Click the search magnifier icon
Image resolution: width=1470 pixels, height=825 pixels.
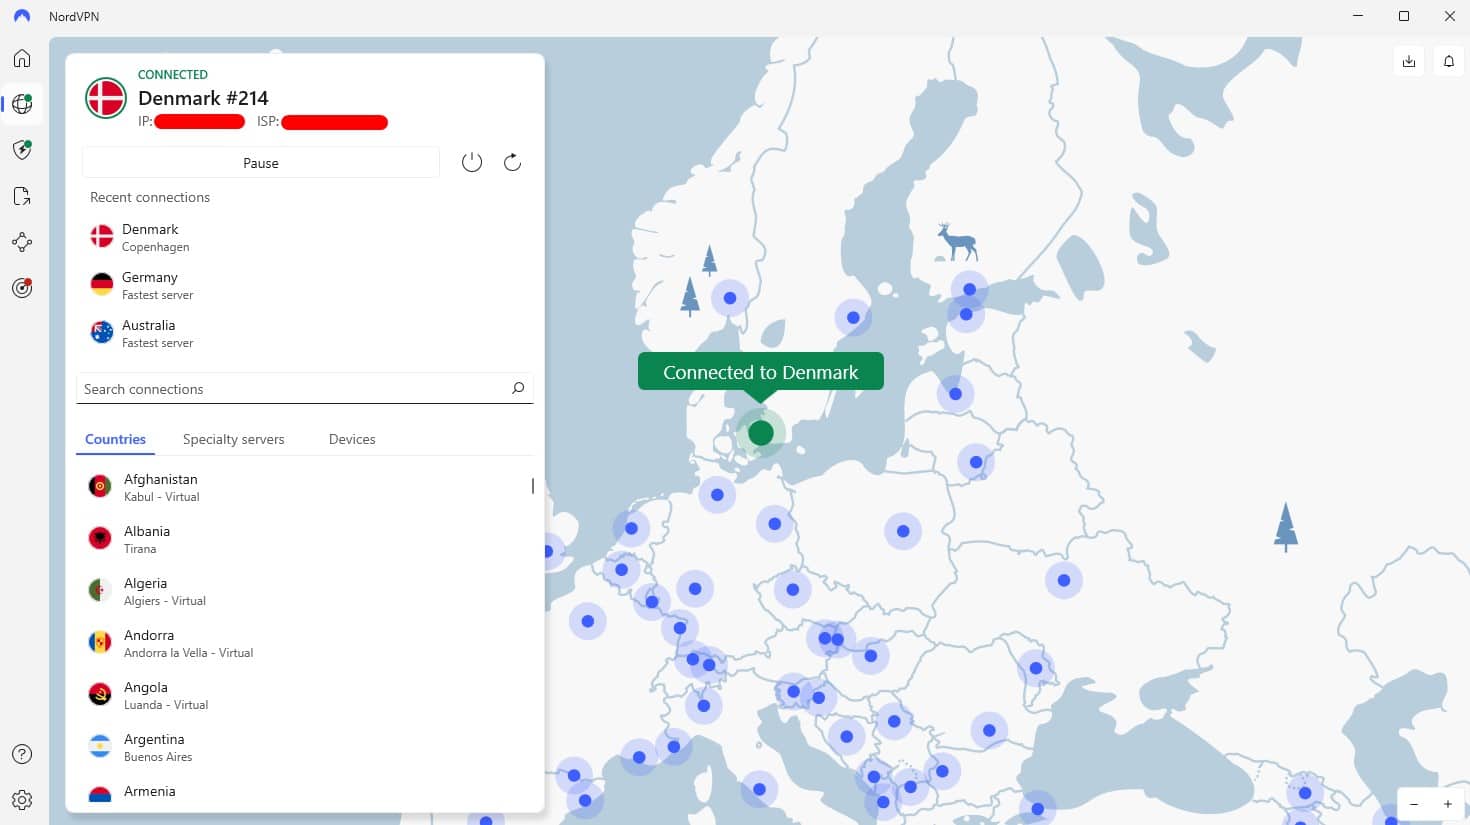tap(518, 388)
